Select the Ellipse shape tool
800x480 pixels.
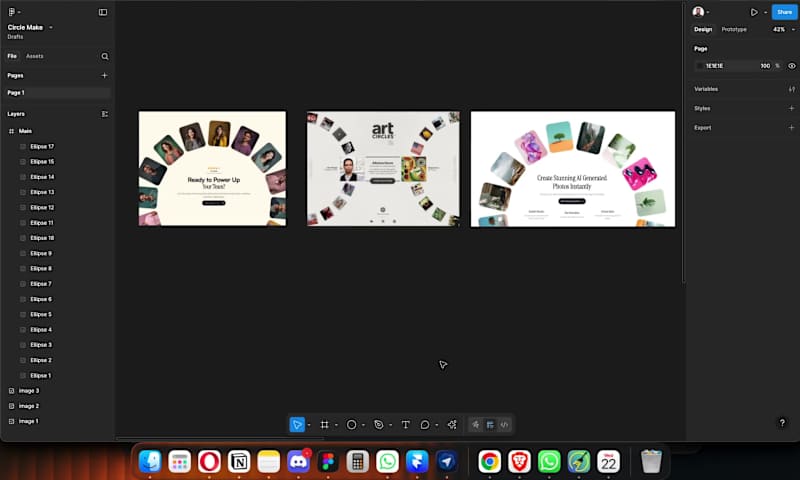[x=352, y=424]
